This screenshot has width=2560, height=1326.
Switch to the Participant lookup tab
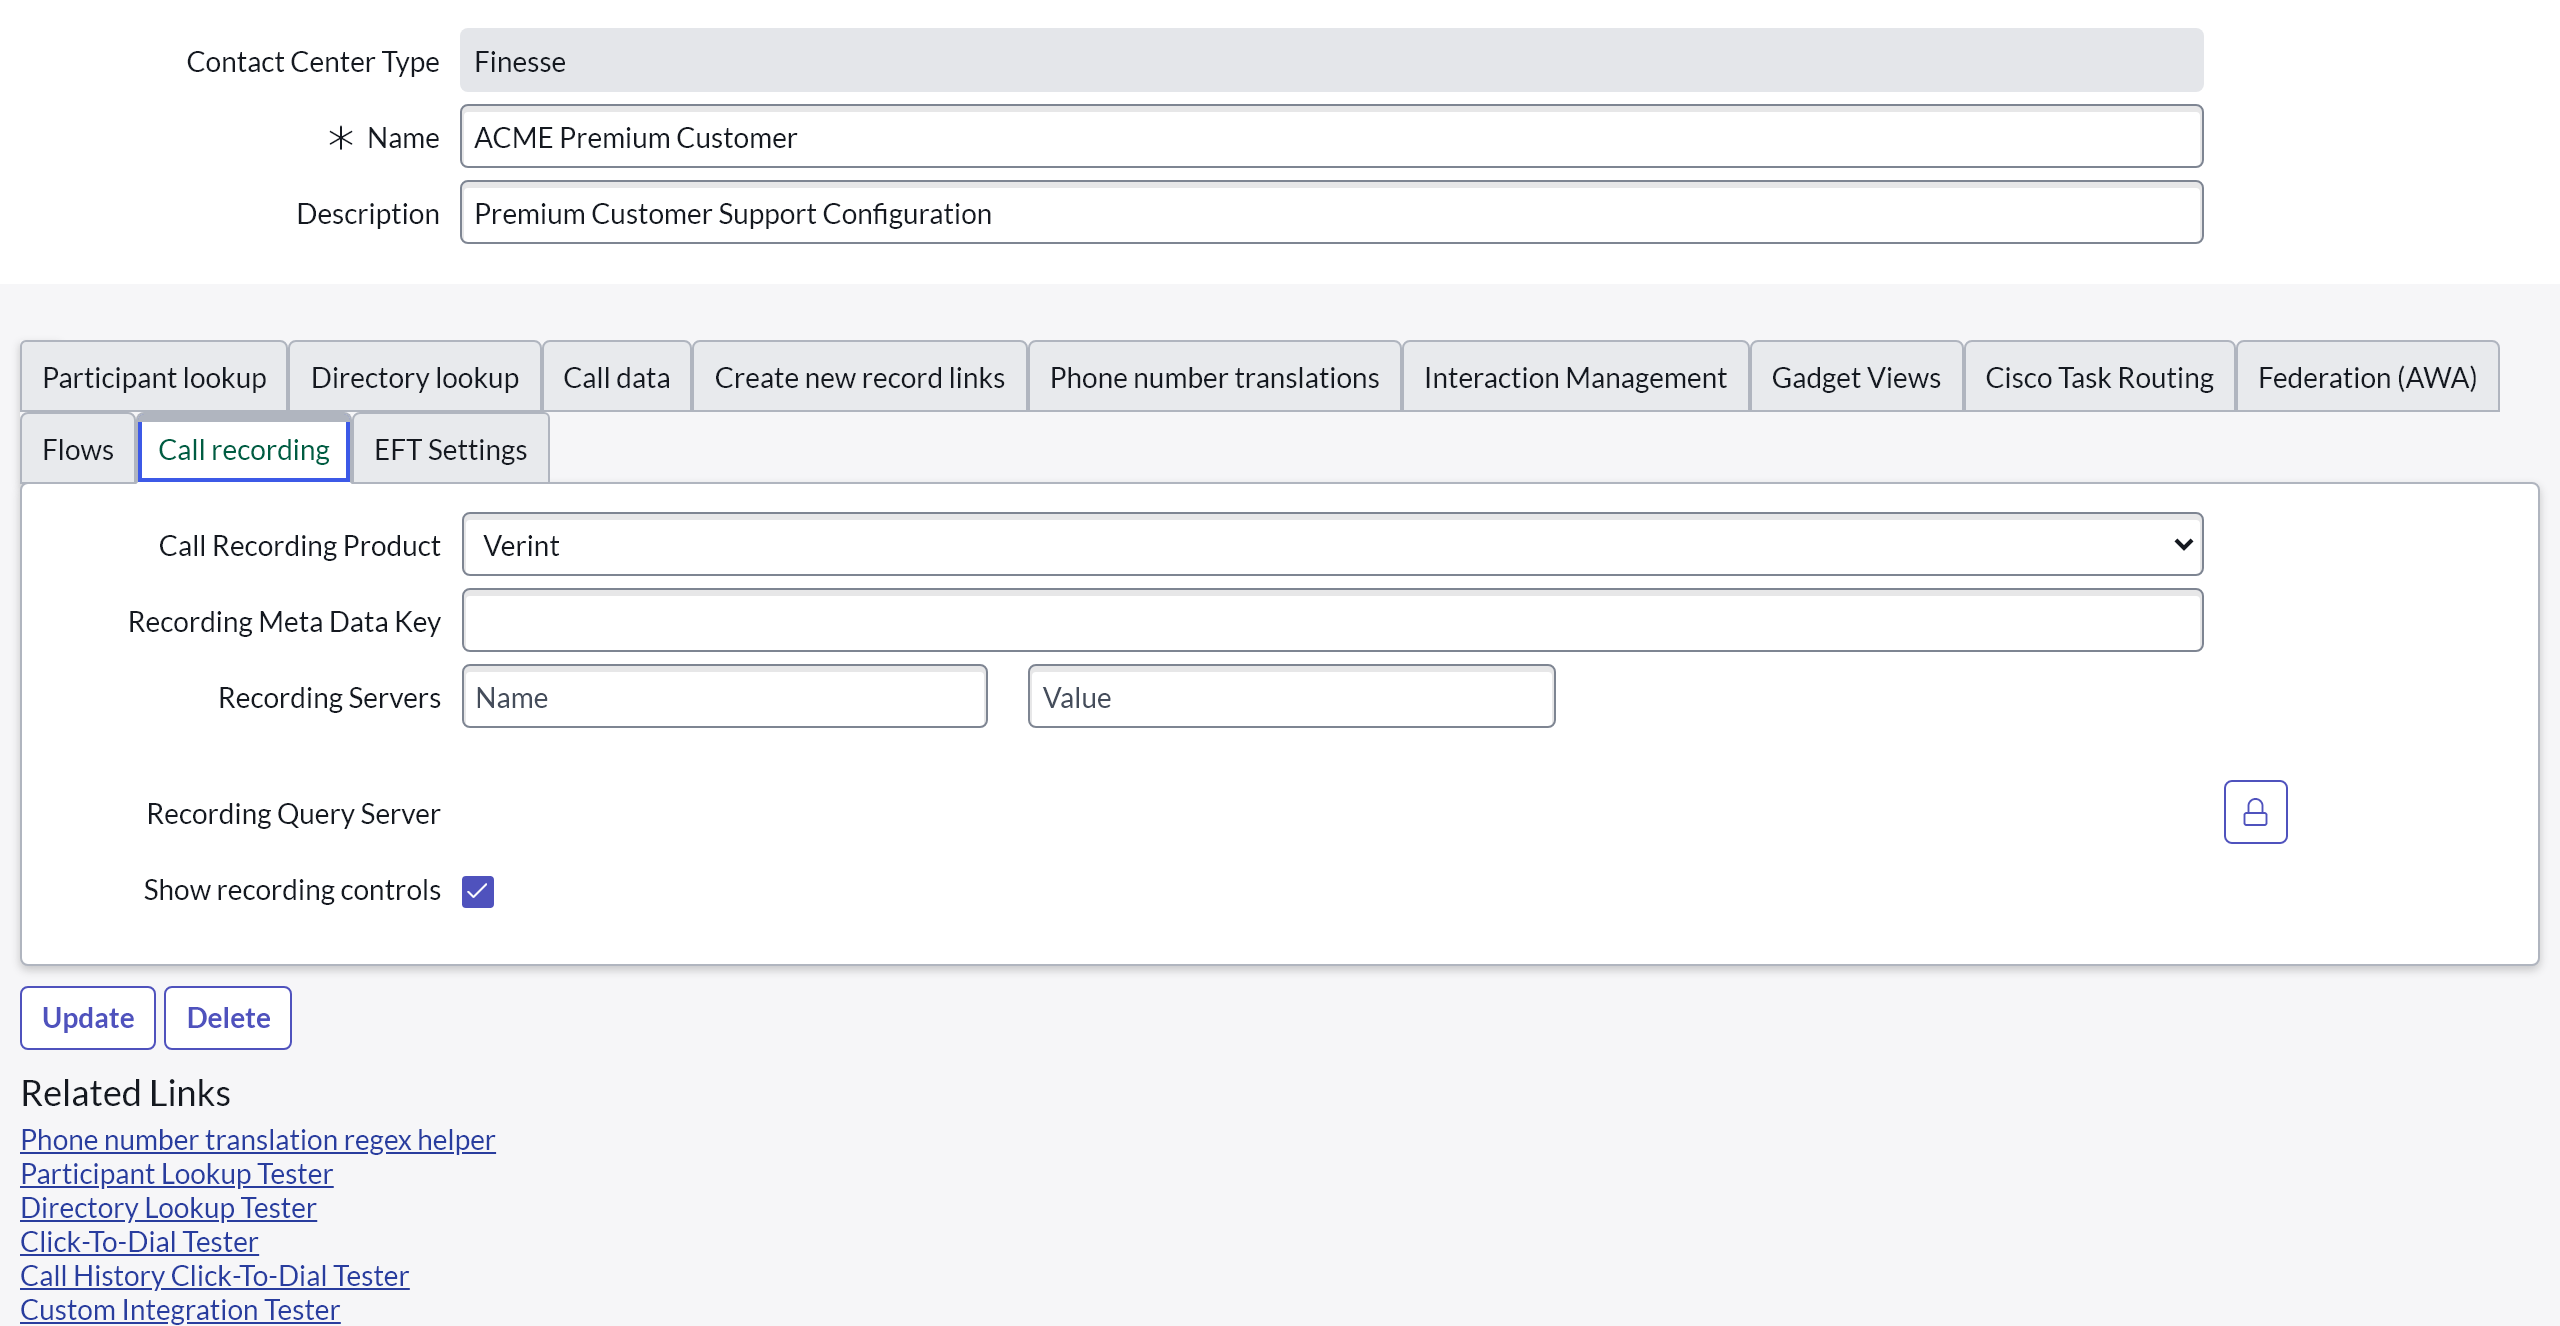tap(154, 377)
